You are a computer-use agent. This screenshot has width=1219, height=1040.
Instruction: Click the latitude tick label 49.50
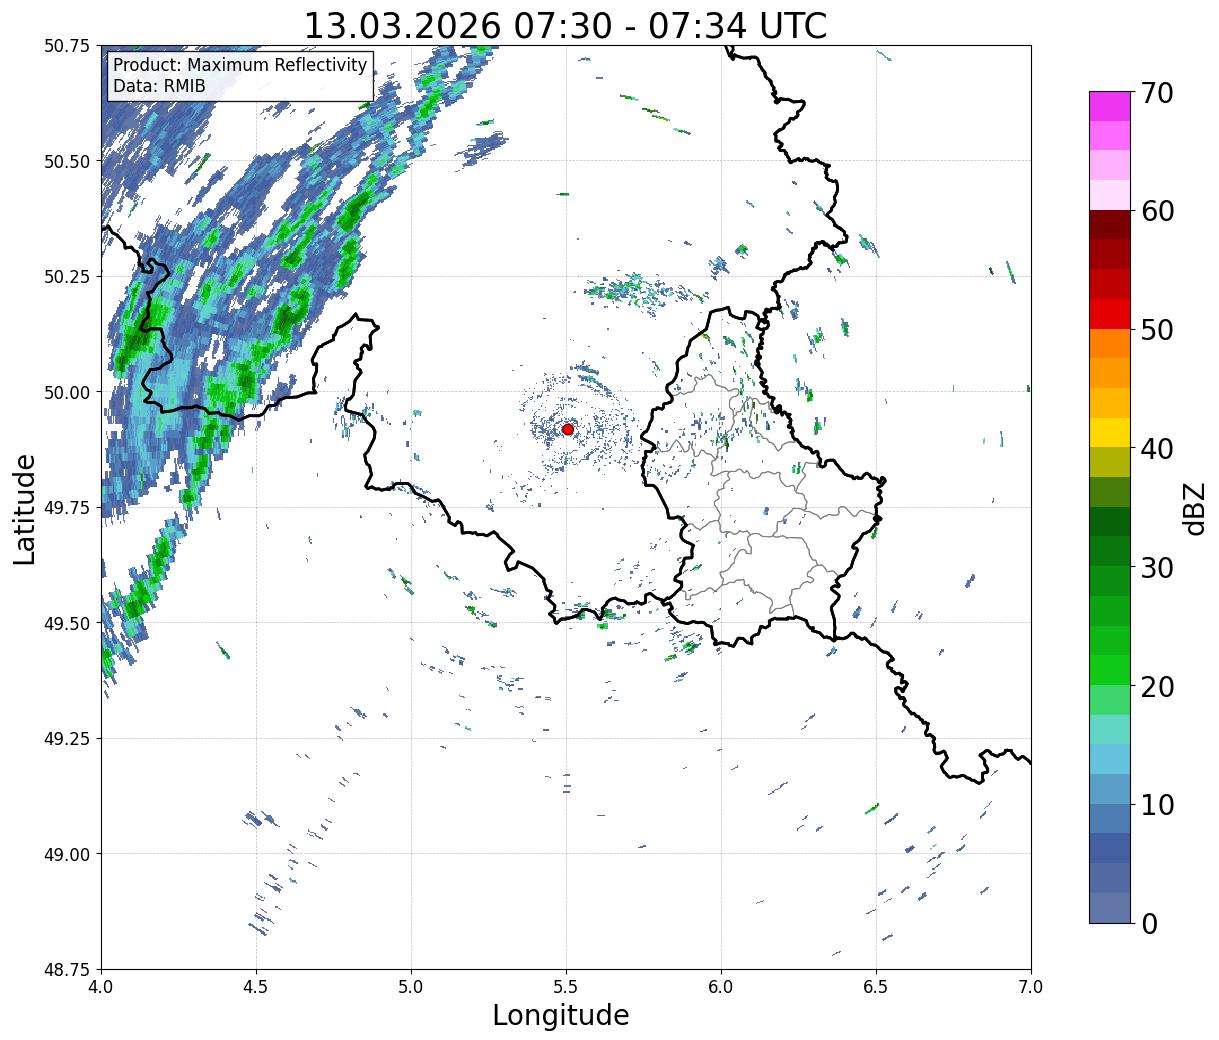[x=67, y=623]
